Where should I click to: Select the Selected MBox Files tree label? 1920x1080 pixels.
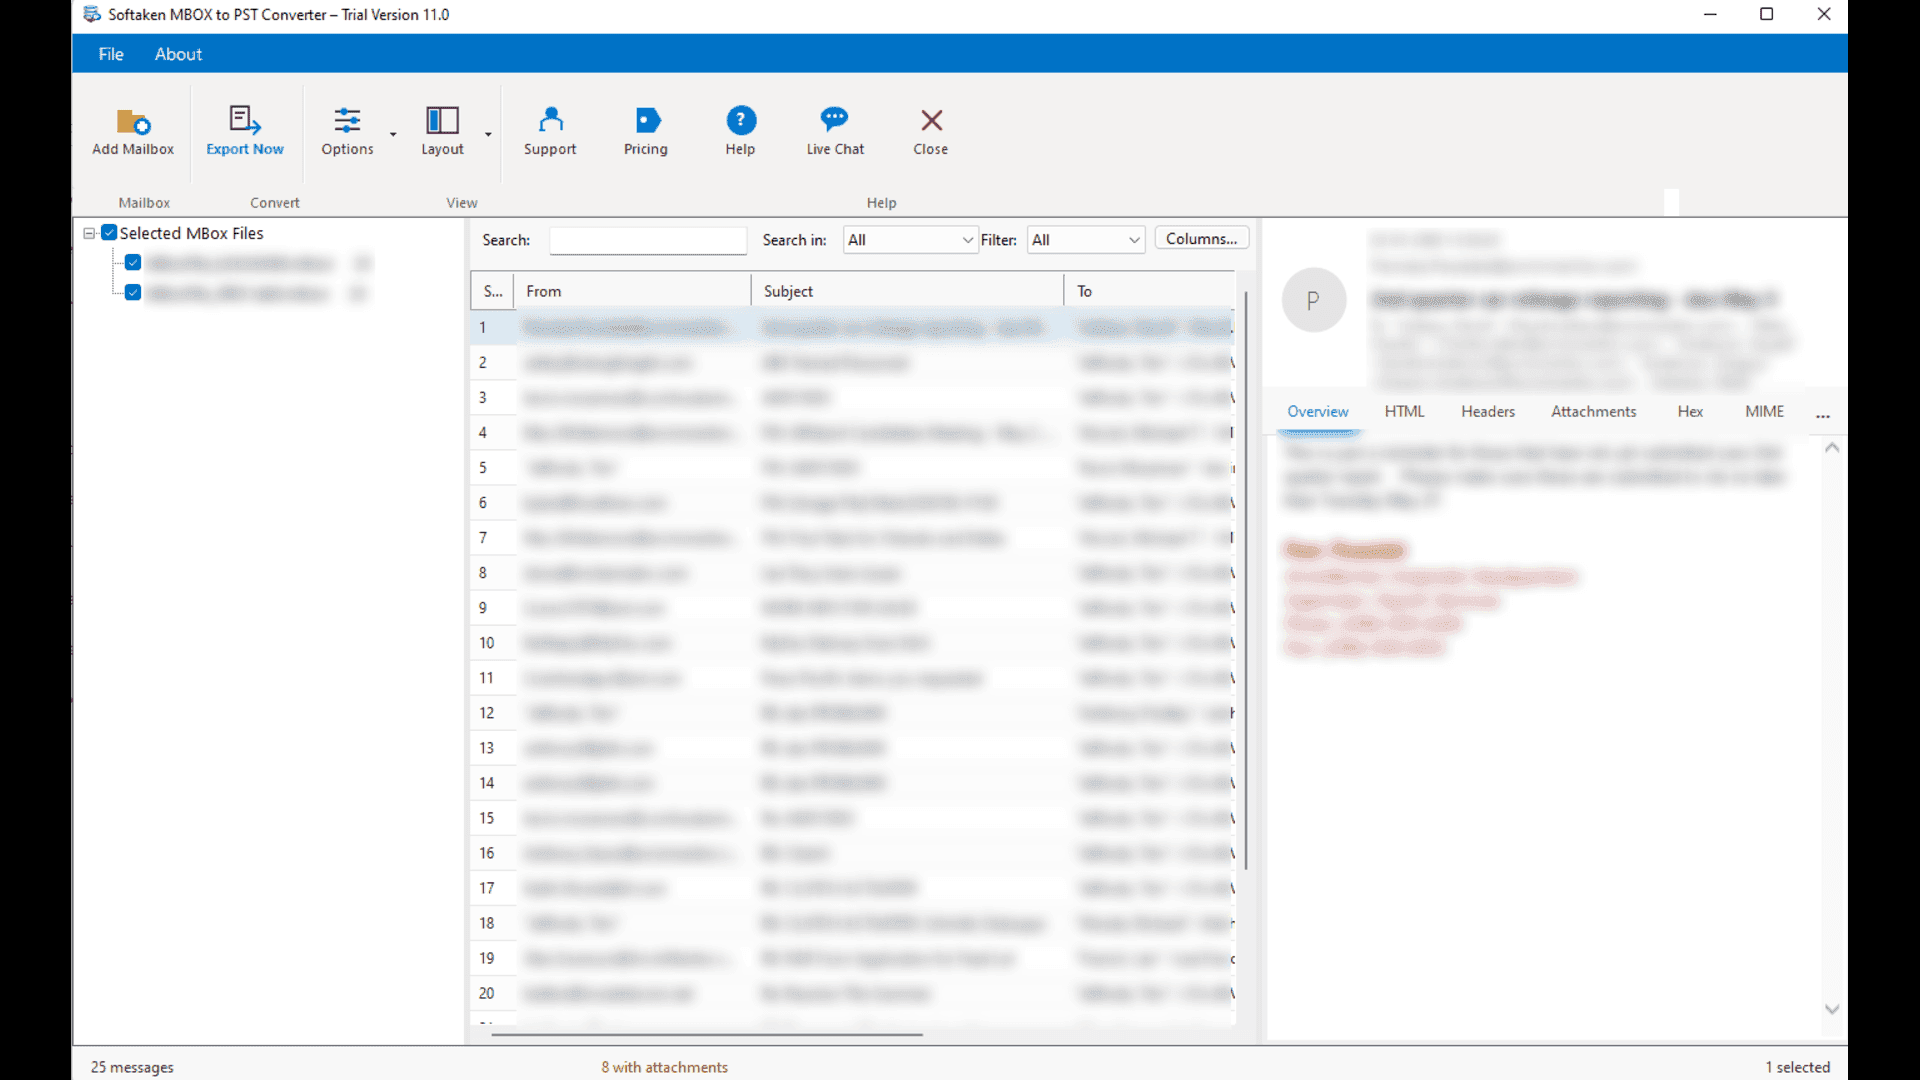click(192, 233)
